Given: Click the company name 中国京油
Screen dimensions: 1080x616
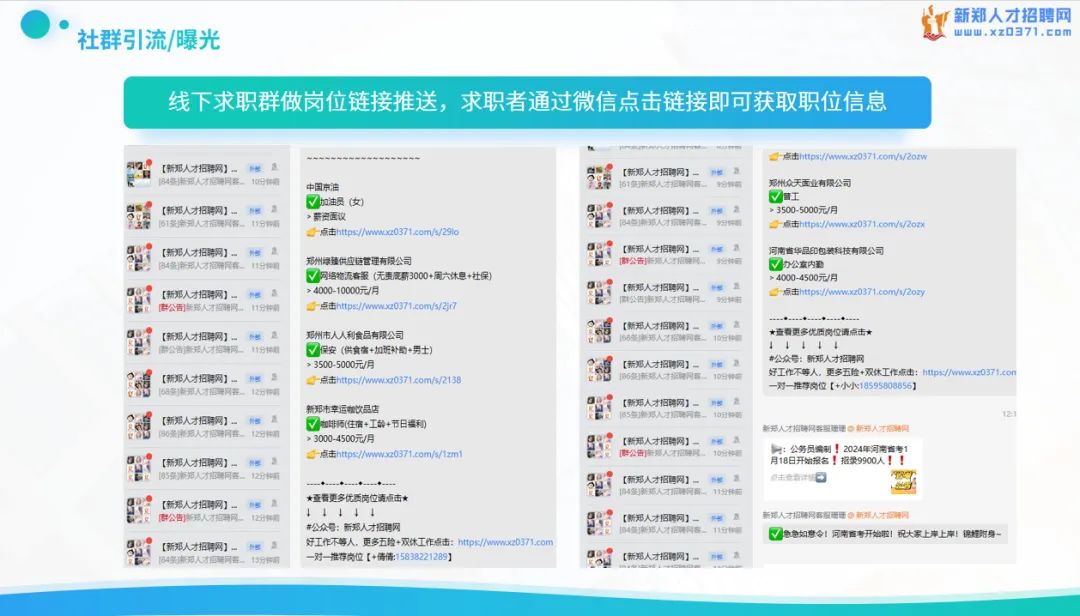Looking at the screenshot, I should (322, 187).
